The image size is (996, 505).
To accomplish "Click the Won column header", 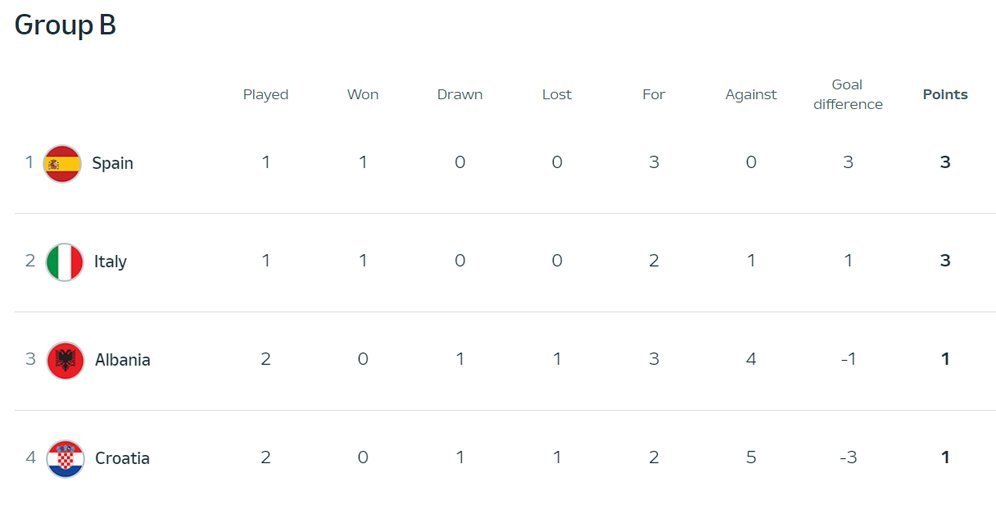I will tap(362, 95).
